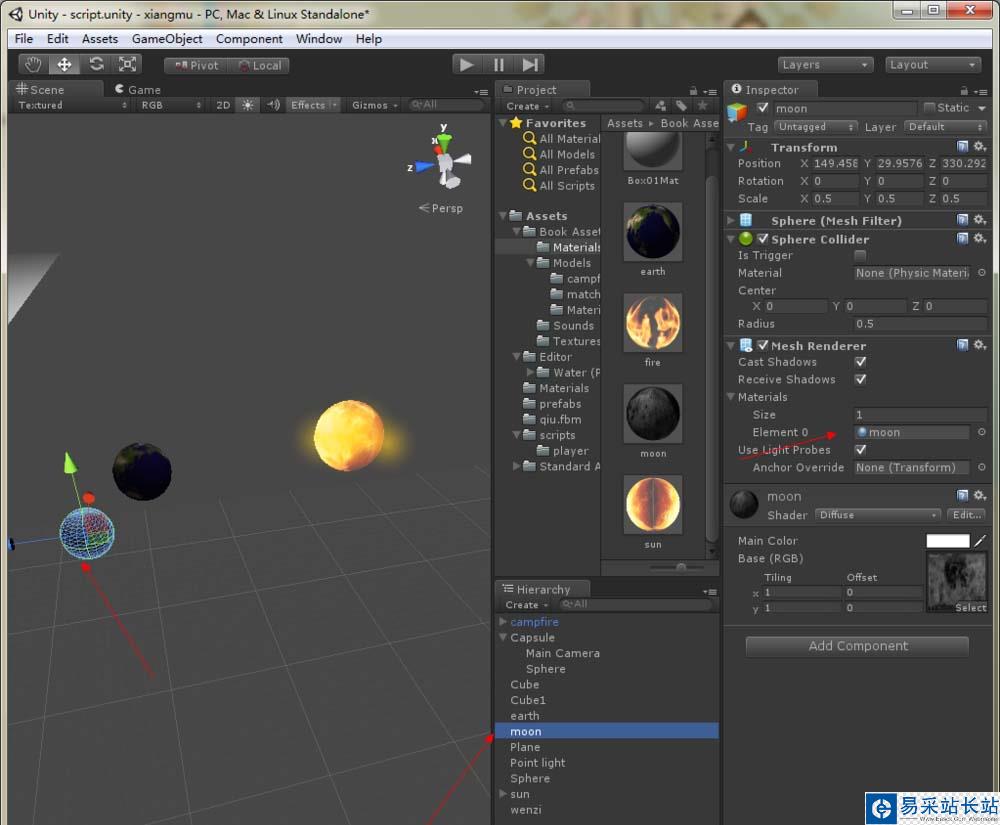The image size is (1000, 825).
Task: Collapse the Capsule hierarchy item
Action: point(502,638)
